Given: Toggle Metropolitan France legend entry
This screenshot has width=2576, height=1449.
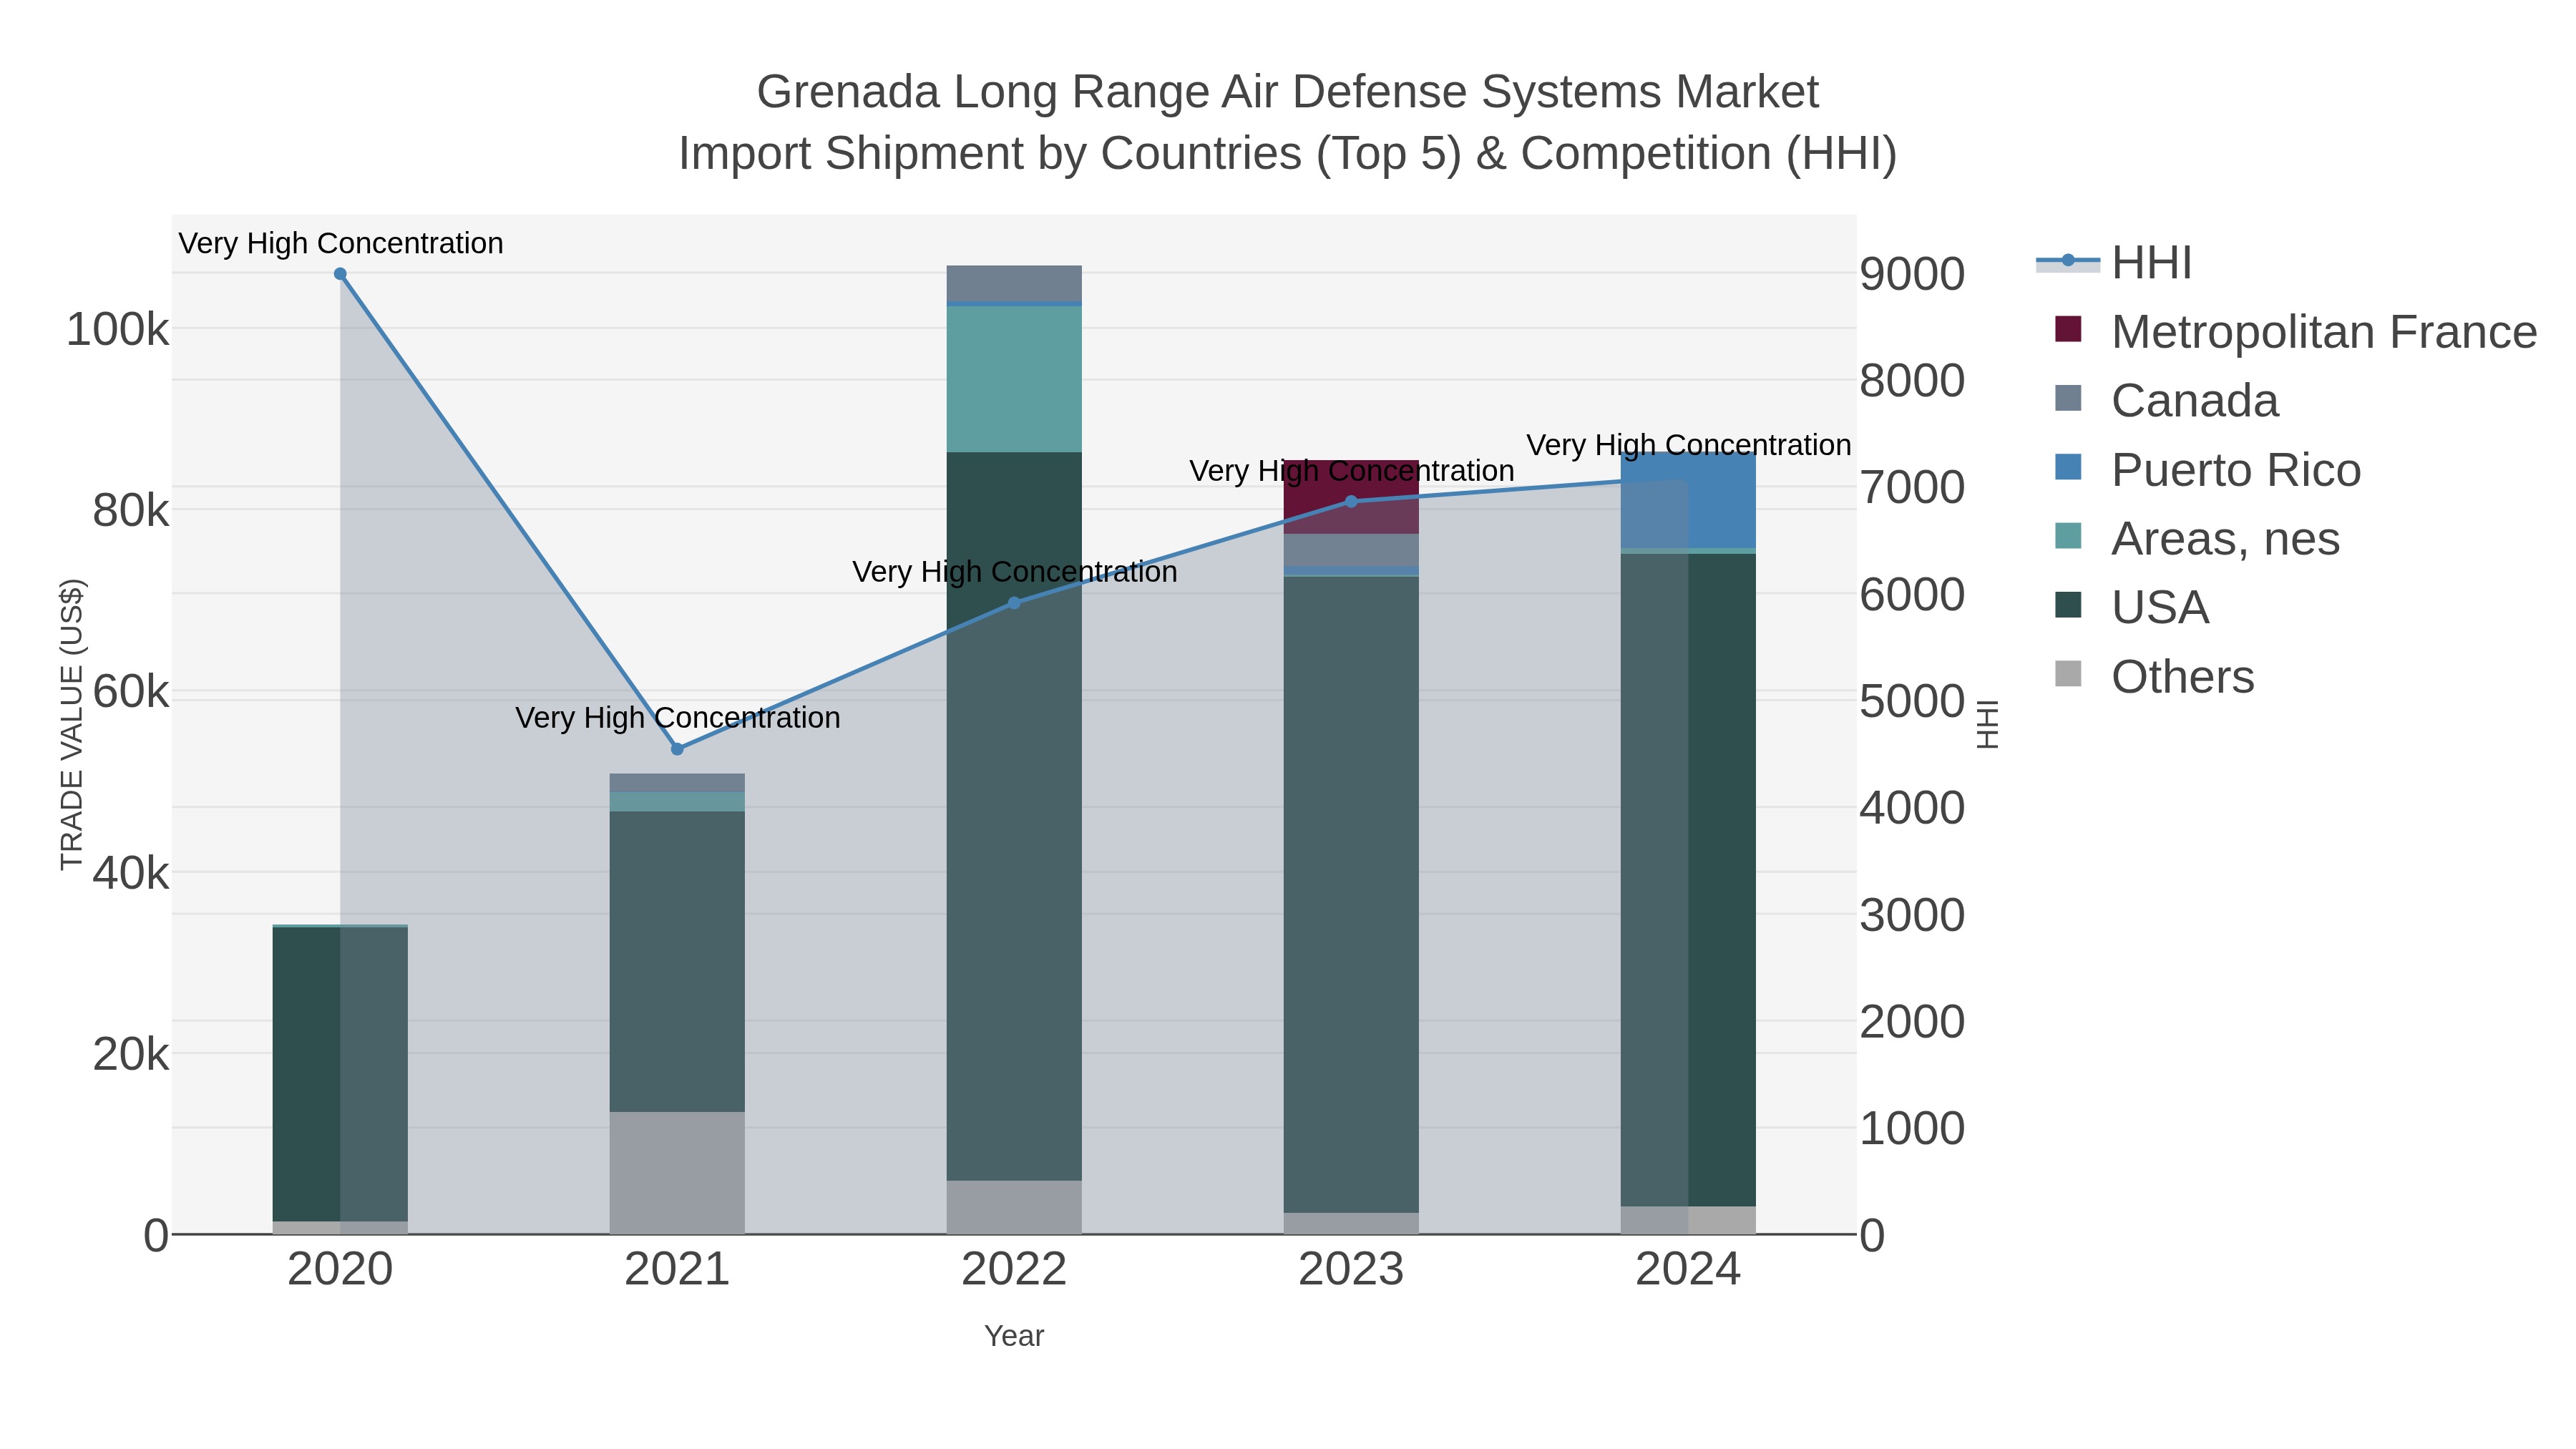Looking at the screenshot, I should [2295, 332].
